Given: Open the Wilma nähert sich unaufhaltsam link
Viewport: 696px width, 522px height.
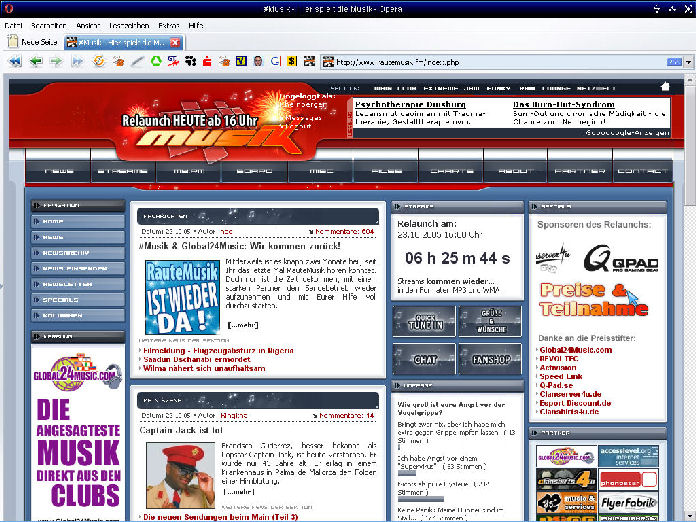Looking at the screenshot, I should [204, 368].
